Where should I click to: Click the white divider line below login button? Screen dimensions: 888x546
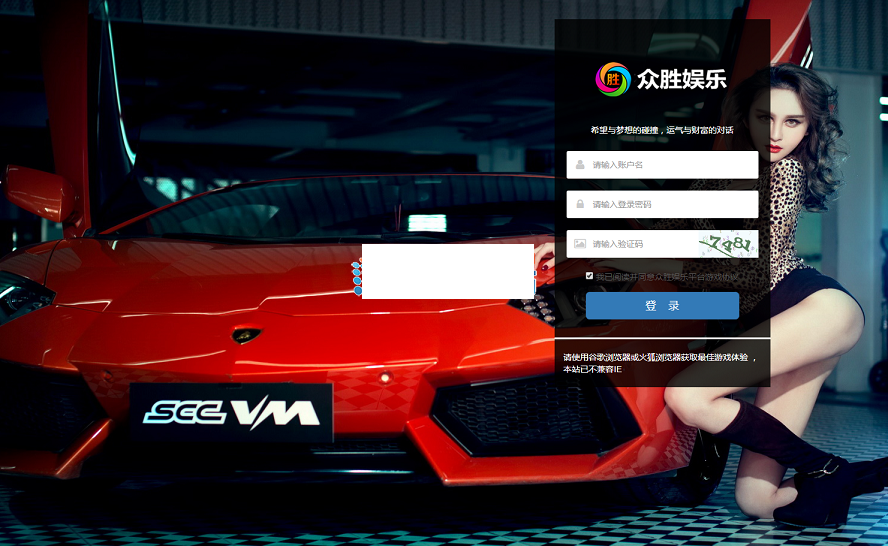[662, 339]
